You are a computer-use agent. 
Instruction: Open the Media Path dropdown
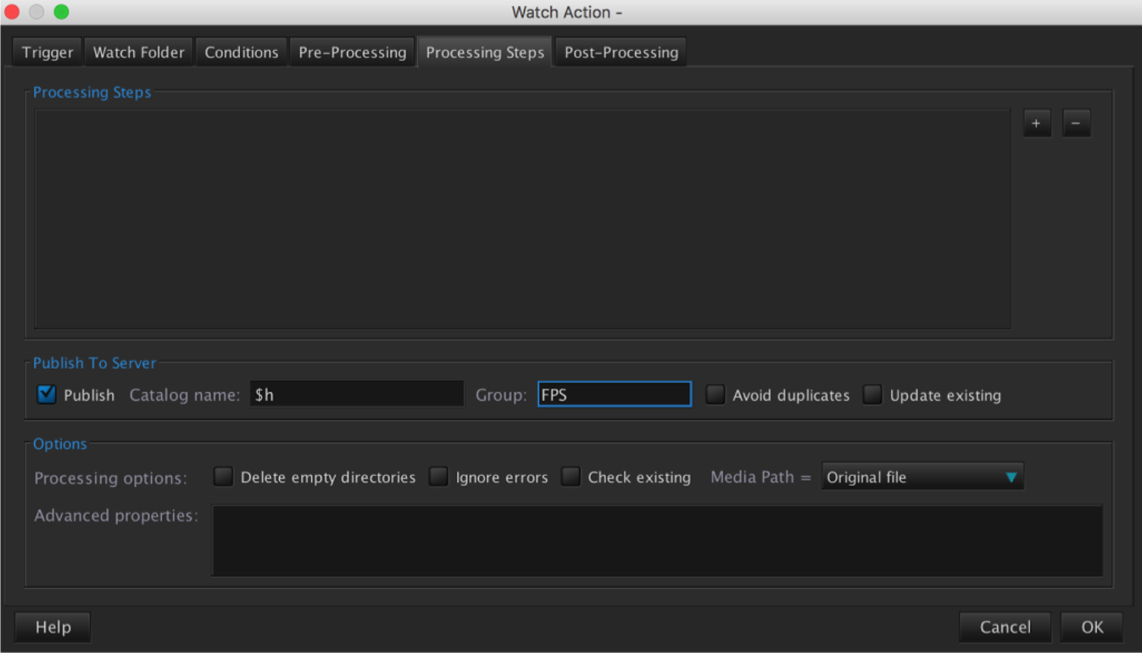pyautogui.click(x=922, y=477)
